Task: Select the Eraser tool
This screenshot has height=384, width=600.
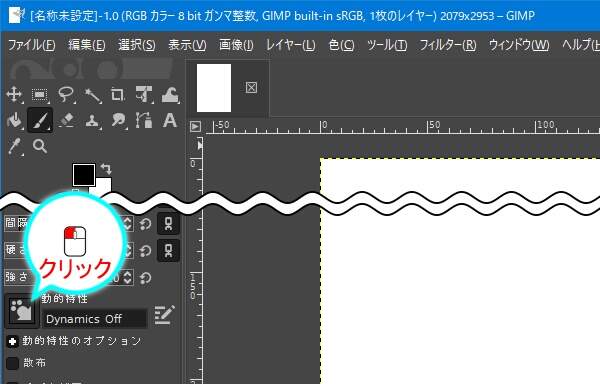Action: coord(67,120)
